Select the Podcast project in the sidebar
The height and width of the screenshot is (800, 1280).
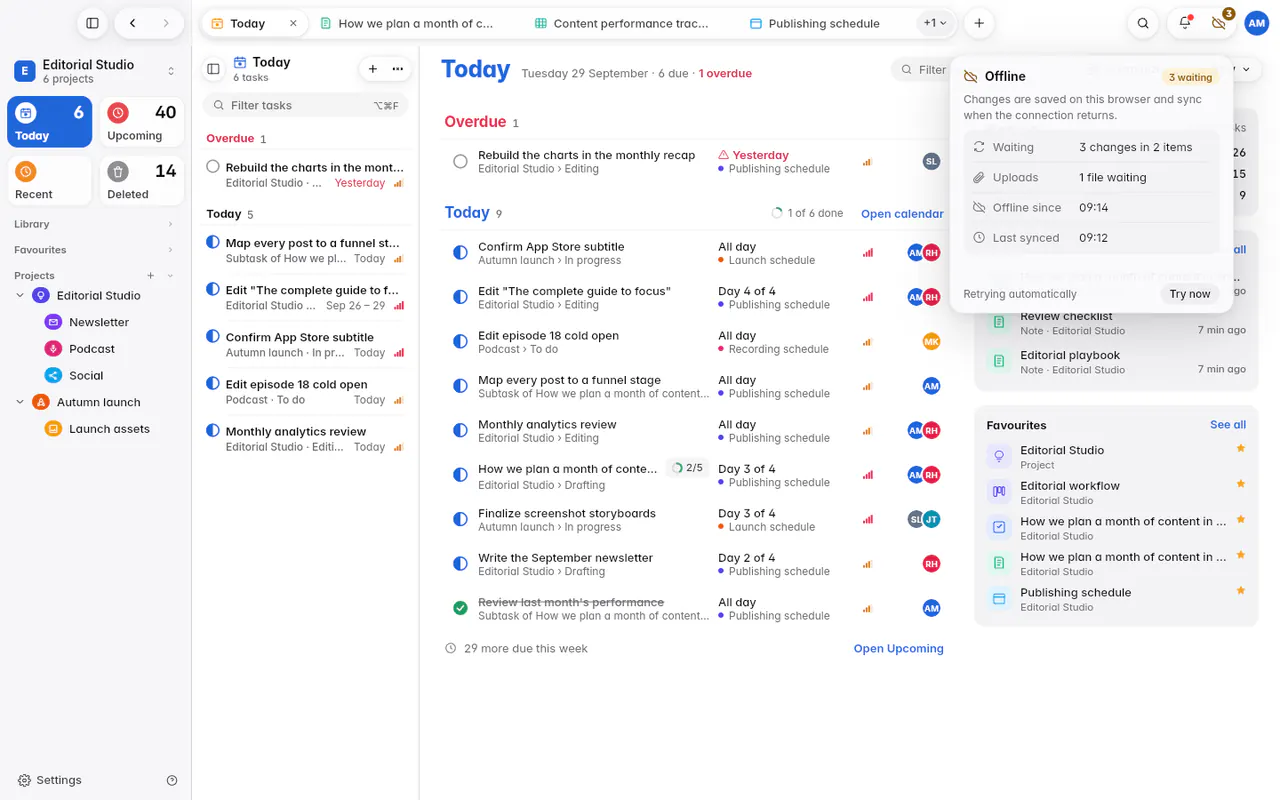pyautogui.click(x=92, y=349)
